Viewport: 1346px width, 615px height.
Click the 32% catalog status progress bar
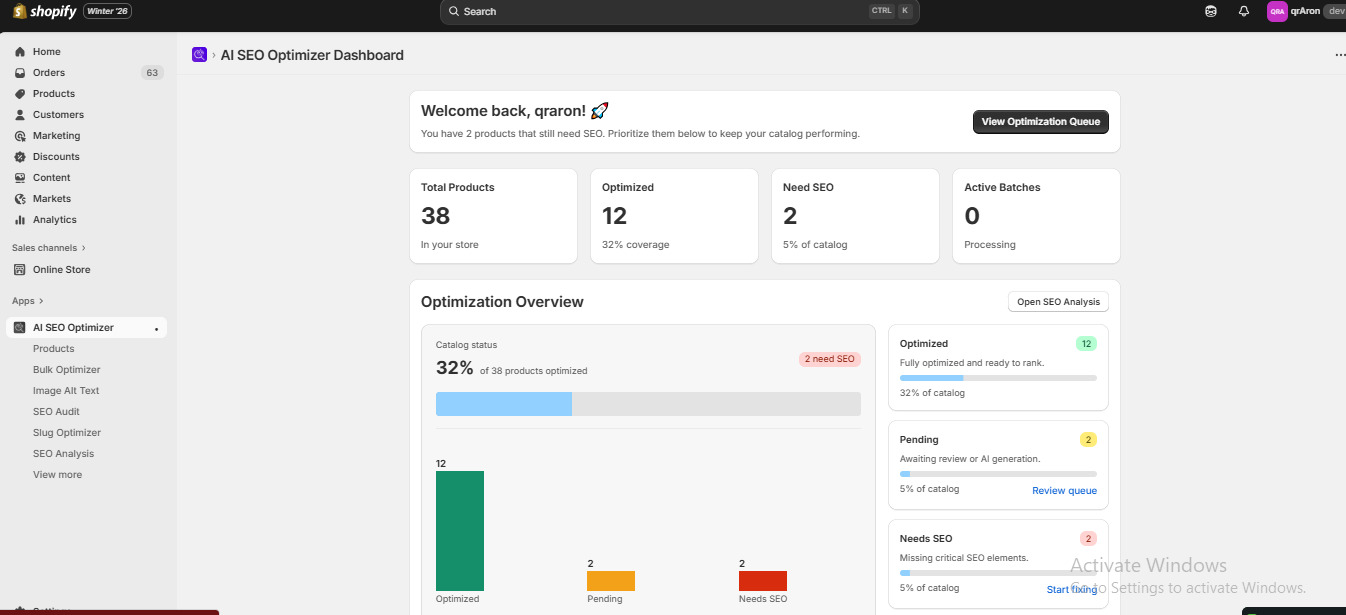(x=648, y=404)
